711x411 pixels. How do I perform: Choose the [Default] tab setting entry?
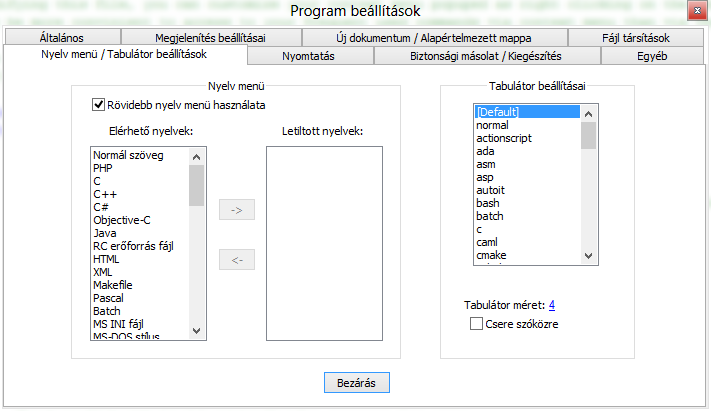[501, 112]
